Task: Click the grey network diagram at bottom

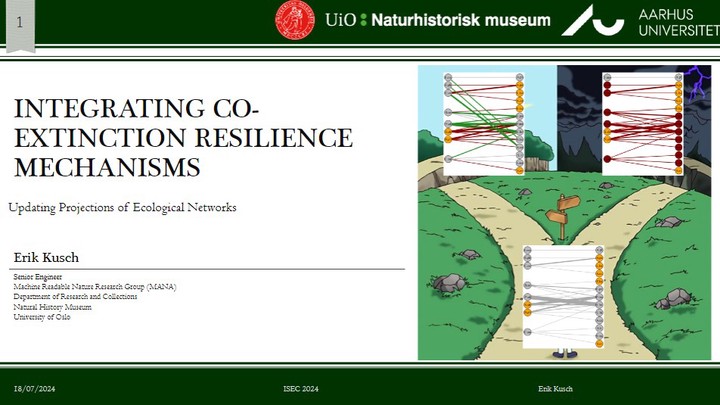Action: [x=563, y=296]
